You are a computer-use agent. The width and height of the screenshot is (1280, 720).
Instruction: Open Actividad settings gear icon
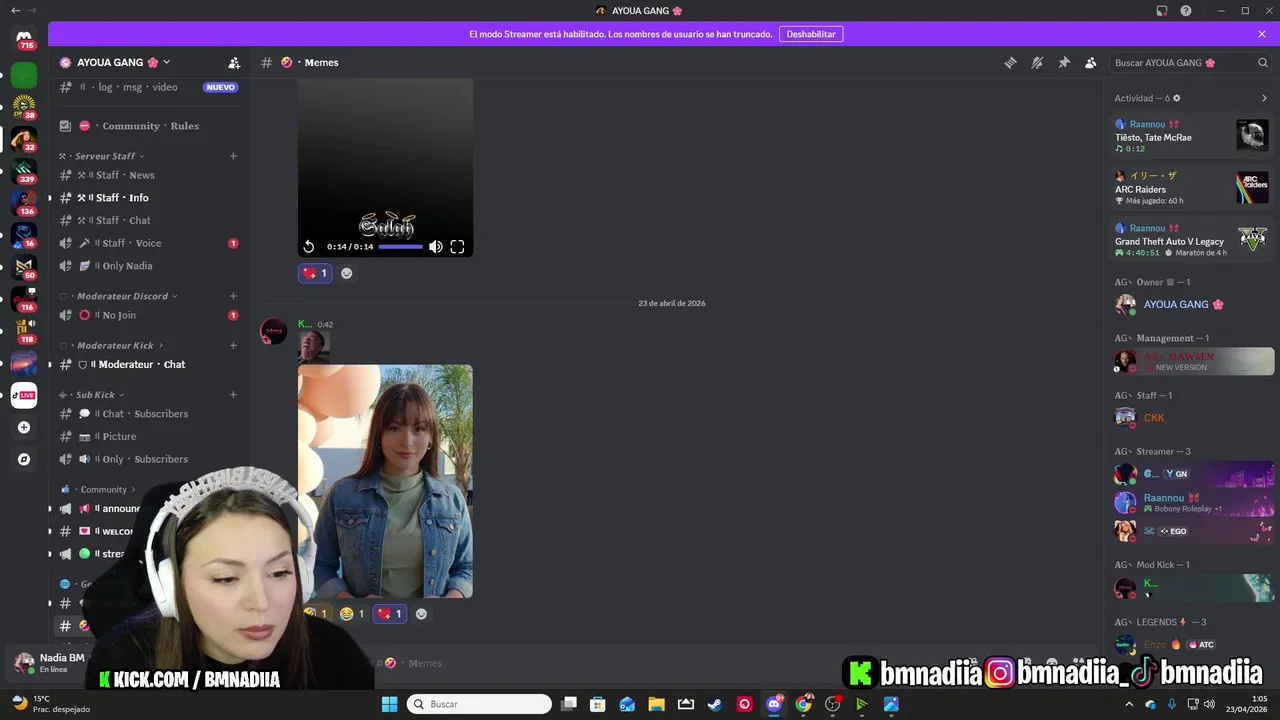tap(1177, 98)
